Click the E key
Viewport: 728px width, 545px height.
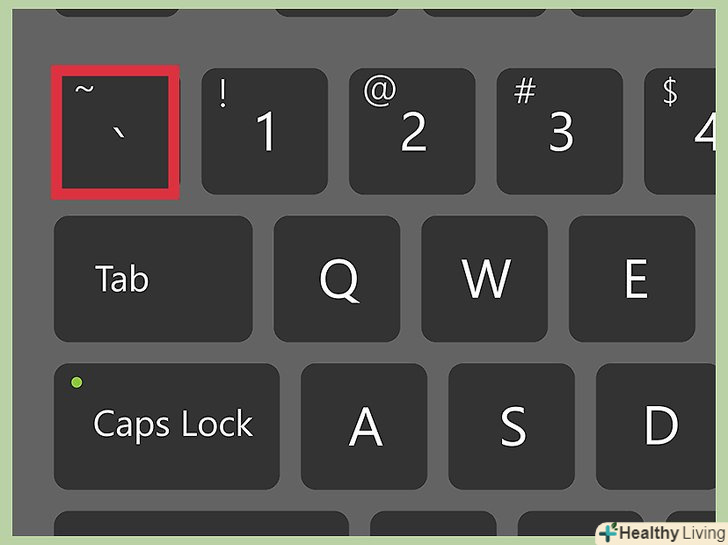tap(632, 279)
